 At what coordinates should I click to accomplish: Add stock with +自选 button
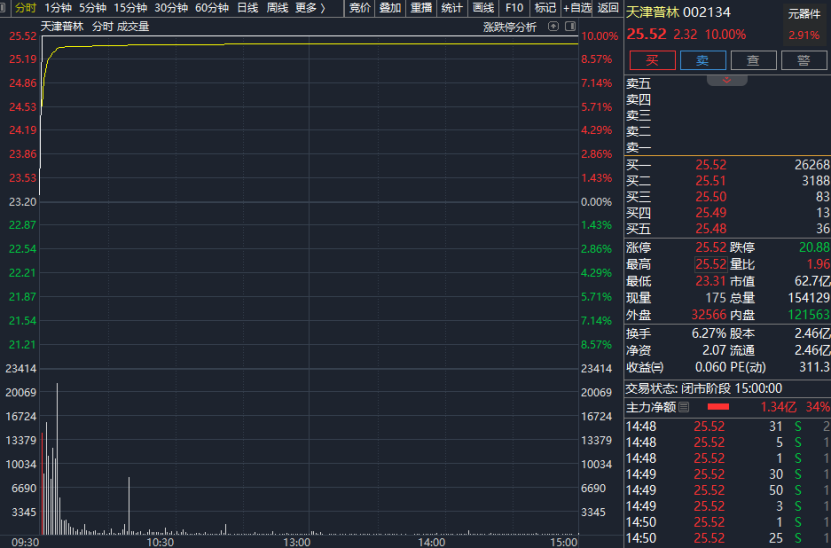click(577, 8)
